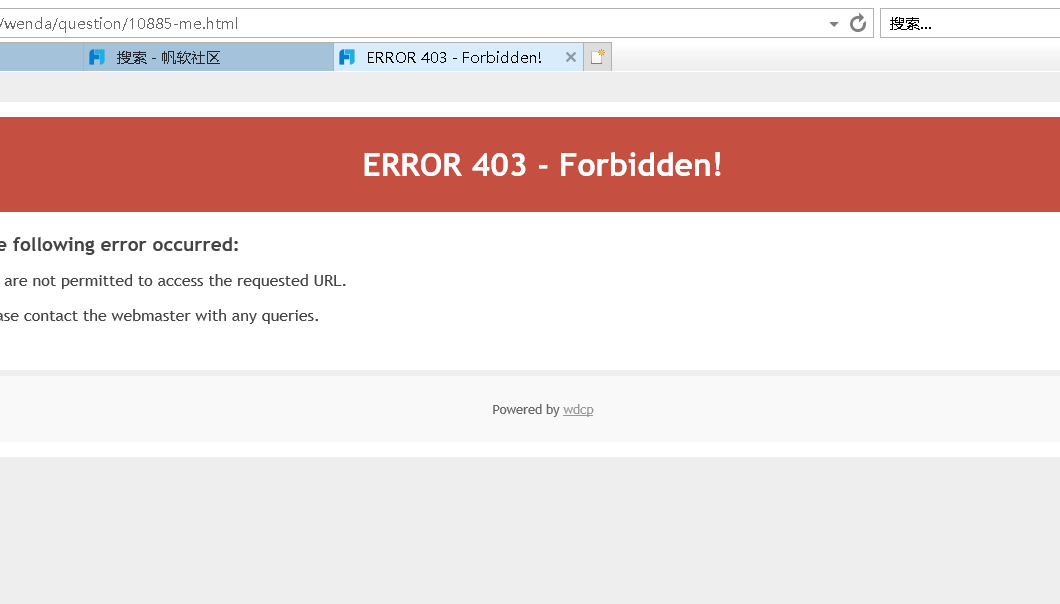Click the red banner area left of the heading
The image size is (1060, 604).
coord(181,164)
